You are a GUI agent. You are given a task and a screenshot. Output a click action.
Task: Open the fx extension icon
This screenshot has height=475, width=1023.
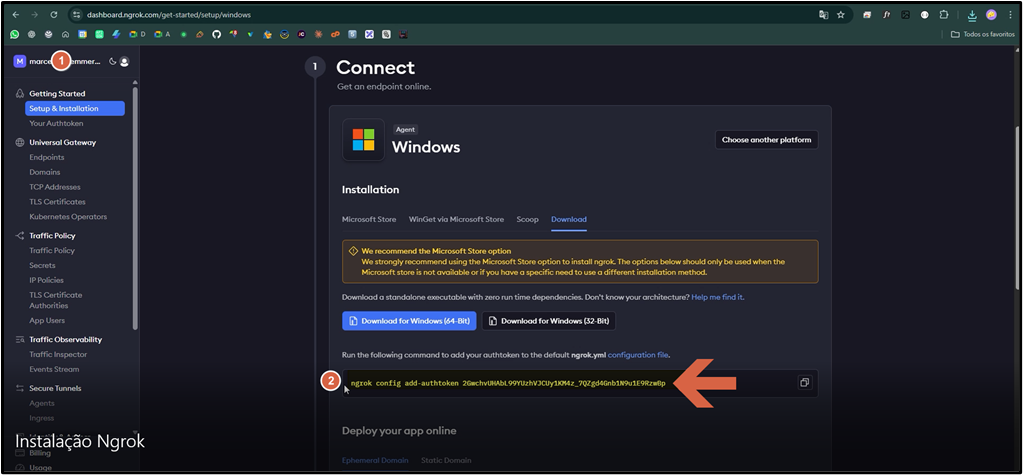click(x=887, y=14)
